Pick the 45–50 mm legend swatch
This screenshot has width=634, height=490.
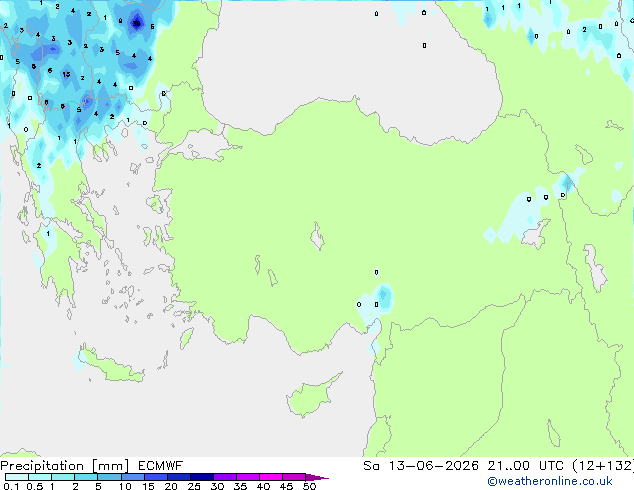[294, 477]
